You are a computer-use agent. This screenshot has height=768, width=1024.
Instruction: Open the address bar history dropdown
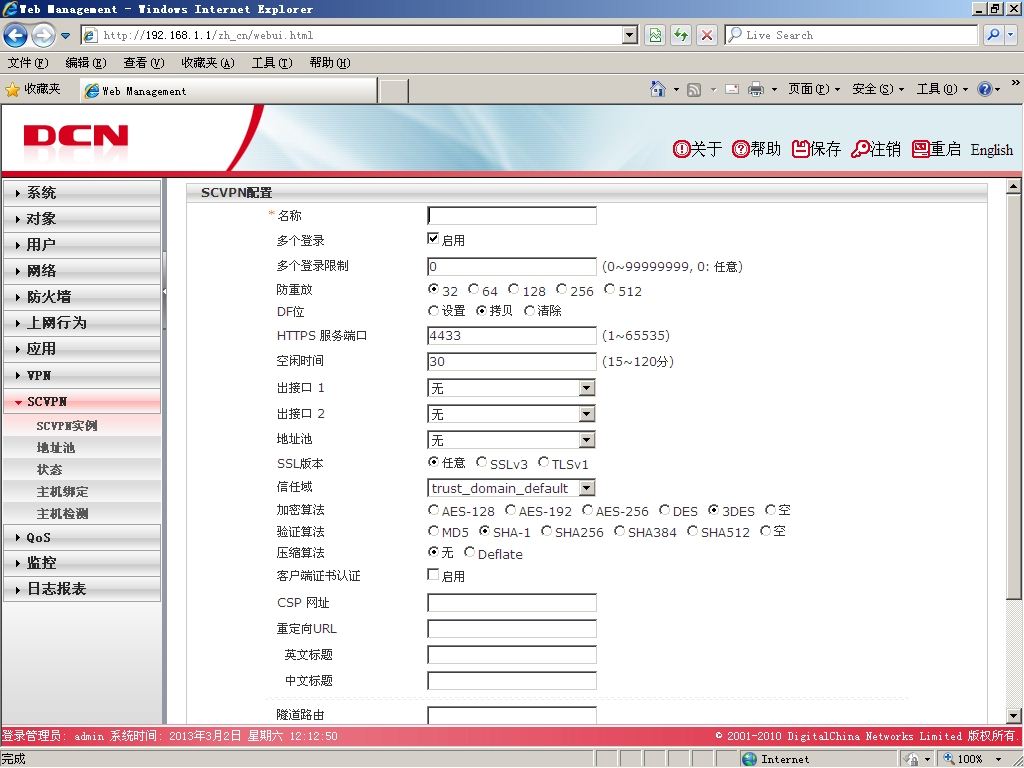pyautogui.click(x=630, y=35)
